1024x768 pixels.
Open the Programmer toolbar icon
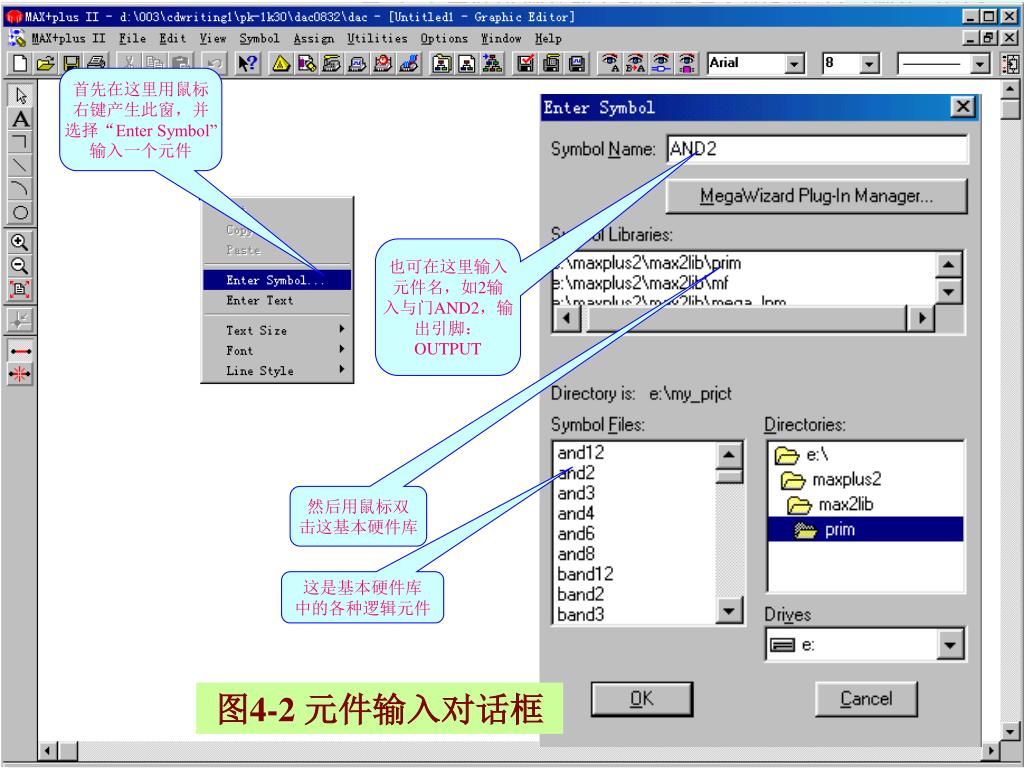409,63
